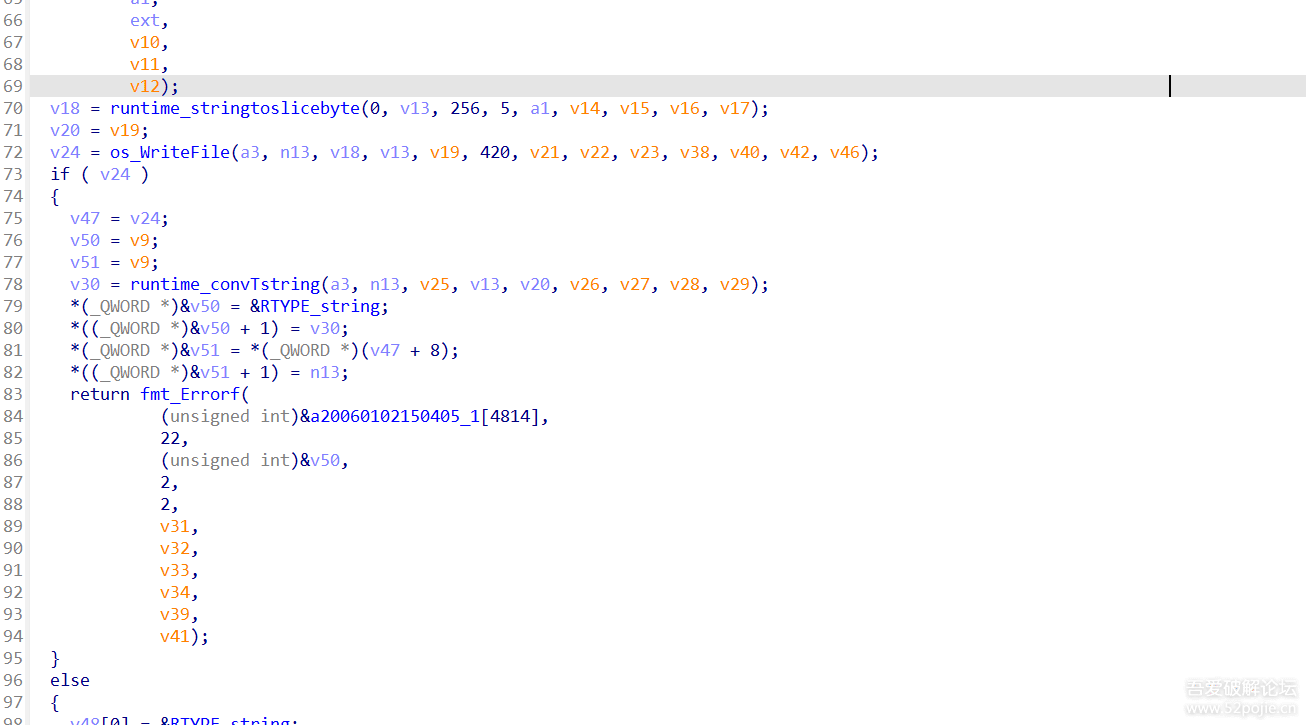Select line number 83 in the gutter
1306x725 pixels.
13,394
